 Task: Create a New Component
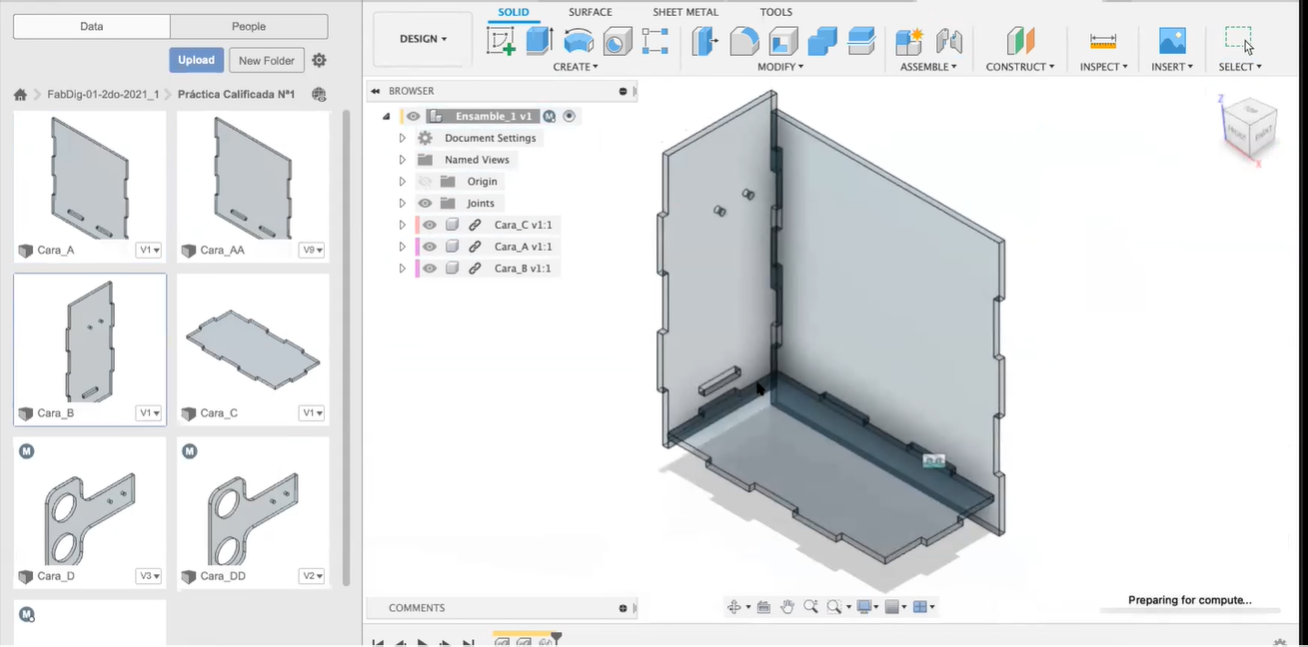(x=909, y=41)
